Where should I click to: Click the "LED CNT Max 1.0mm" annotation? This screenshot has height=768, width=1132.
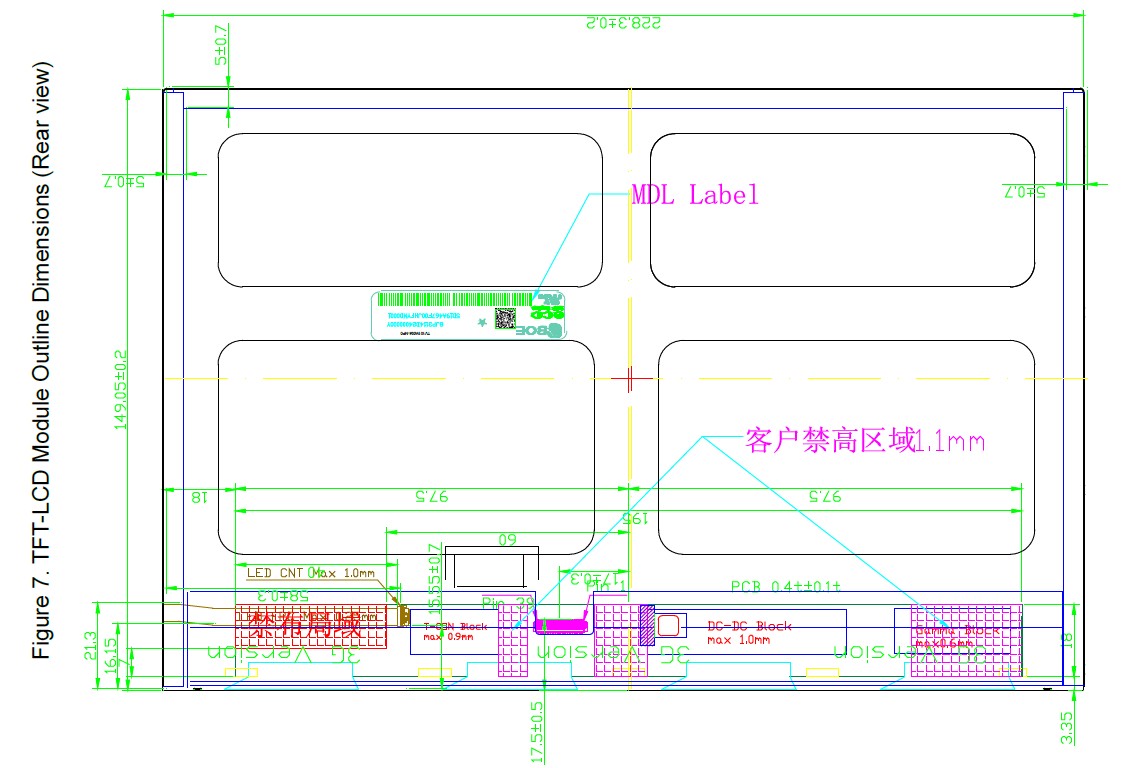pyautogui.click(x=310, y=573)
